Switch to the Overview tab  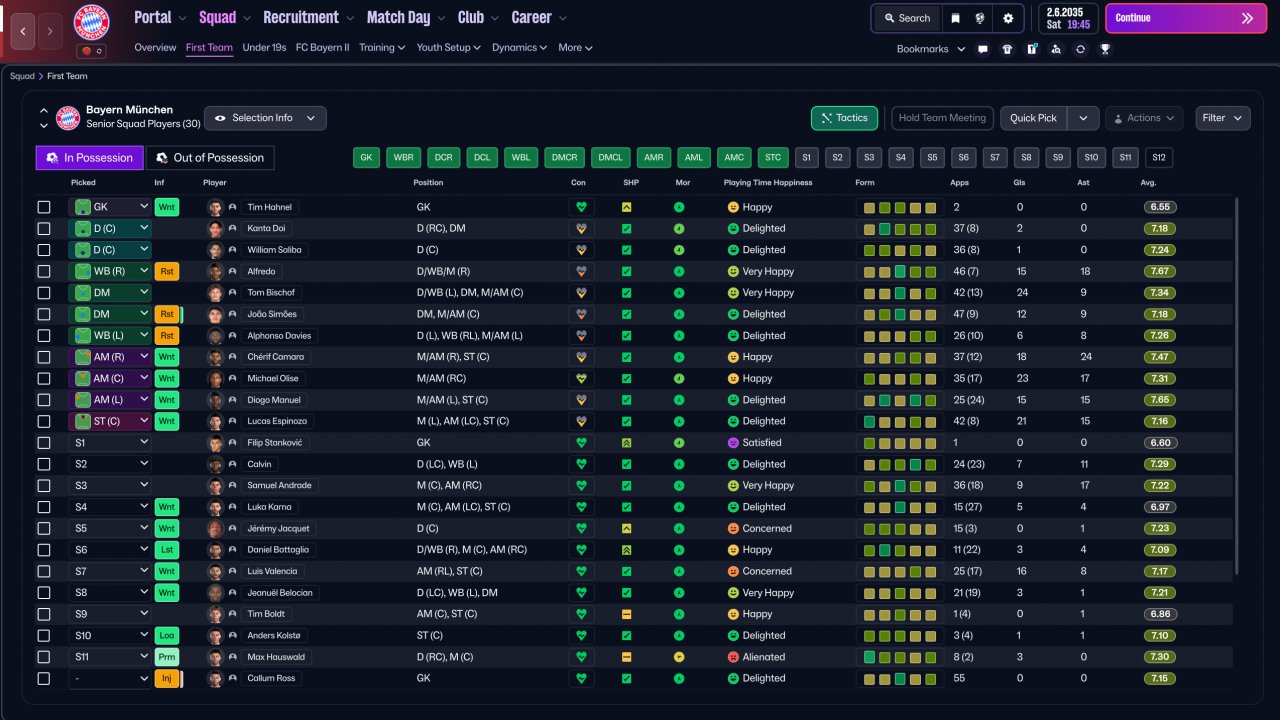155,48
